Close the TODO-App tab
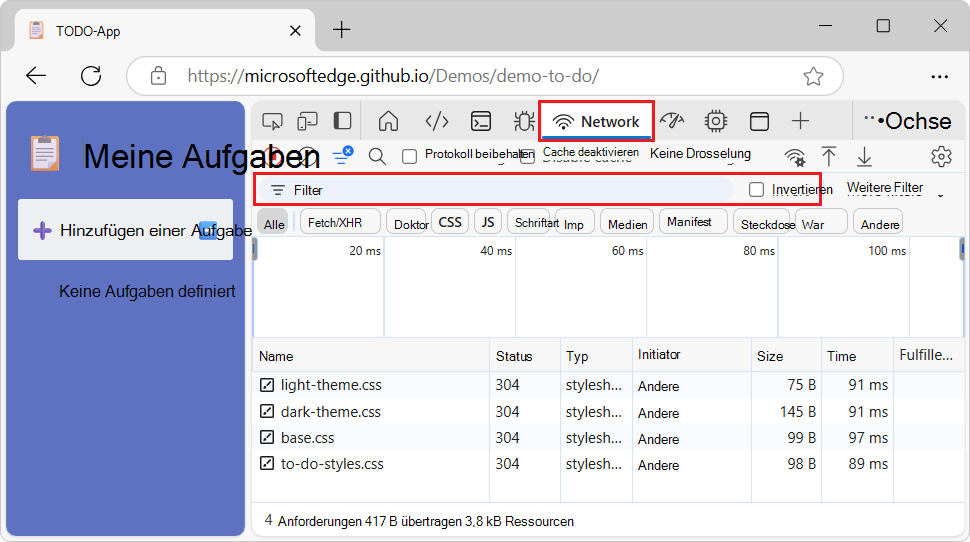This screenshot has width=970, height=542. [295, 31]
